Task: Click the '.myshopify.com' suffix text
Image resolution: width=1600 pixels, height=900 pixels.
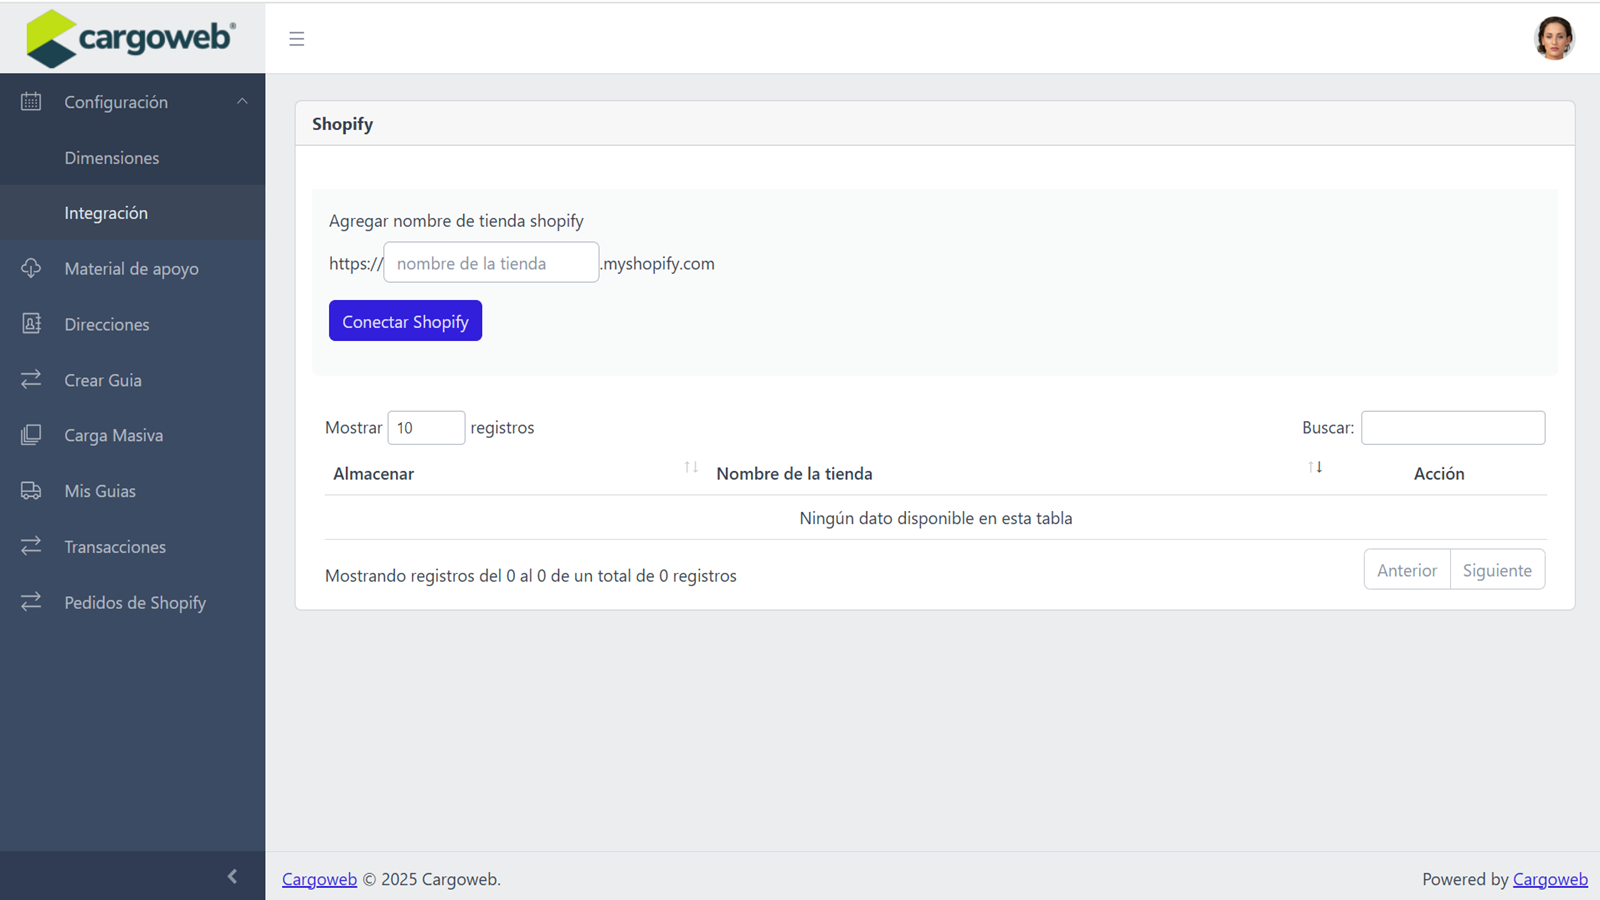Action: tap(658, 263)
